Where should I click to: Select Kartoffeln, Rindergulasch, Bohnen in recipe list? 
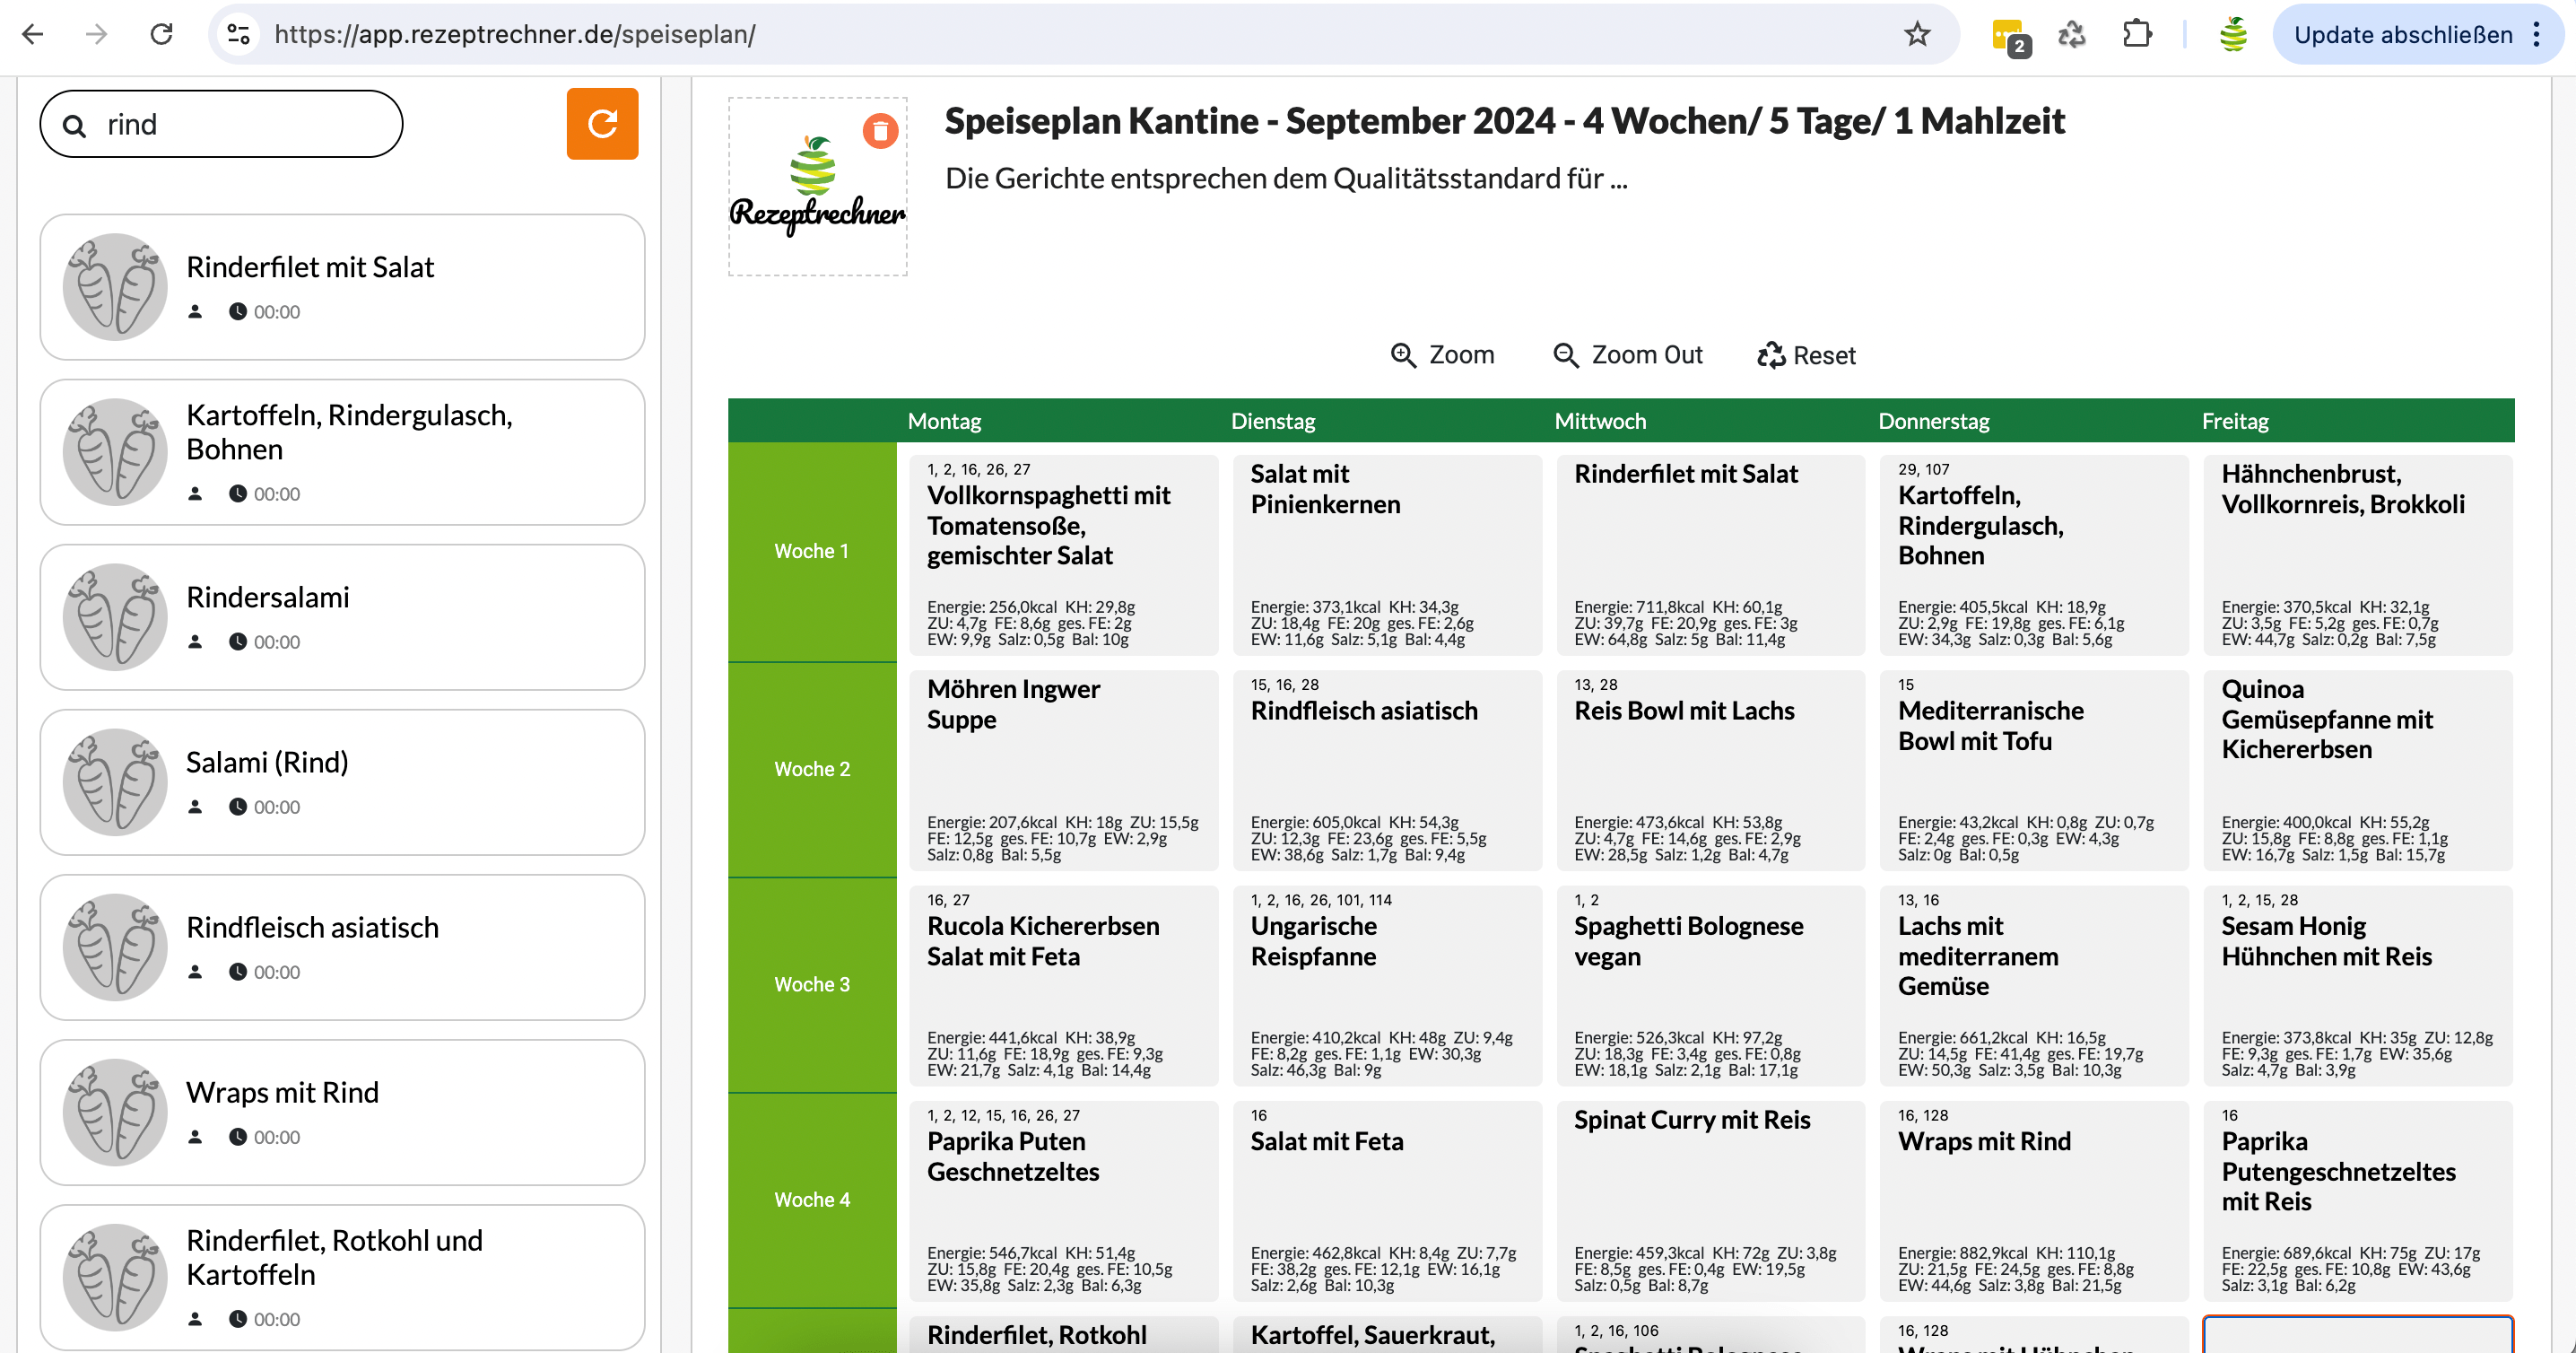pyautogui.click(x=342, y=452)
